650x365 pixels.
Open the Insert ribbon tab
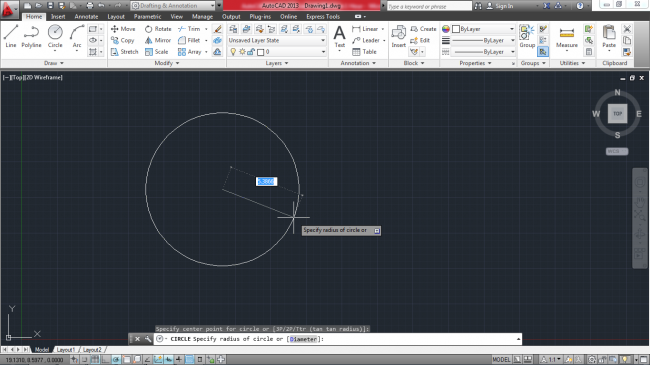tap(58, 17)
